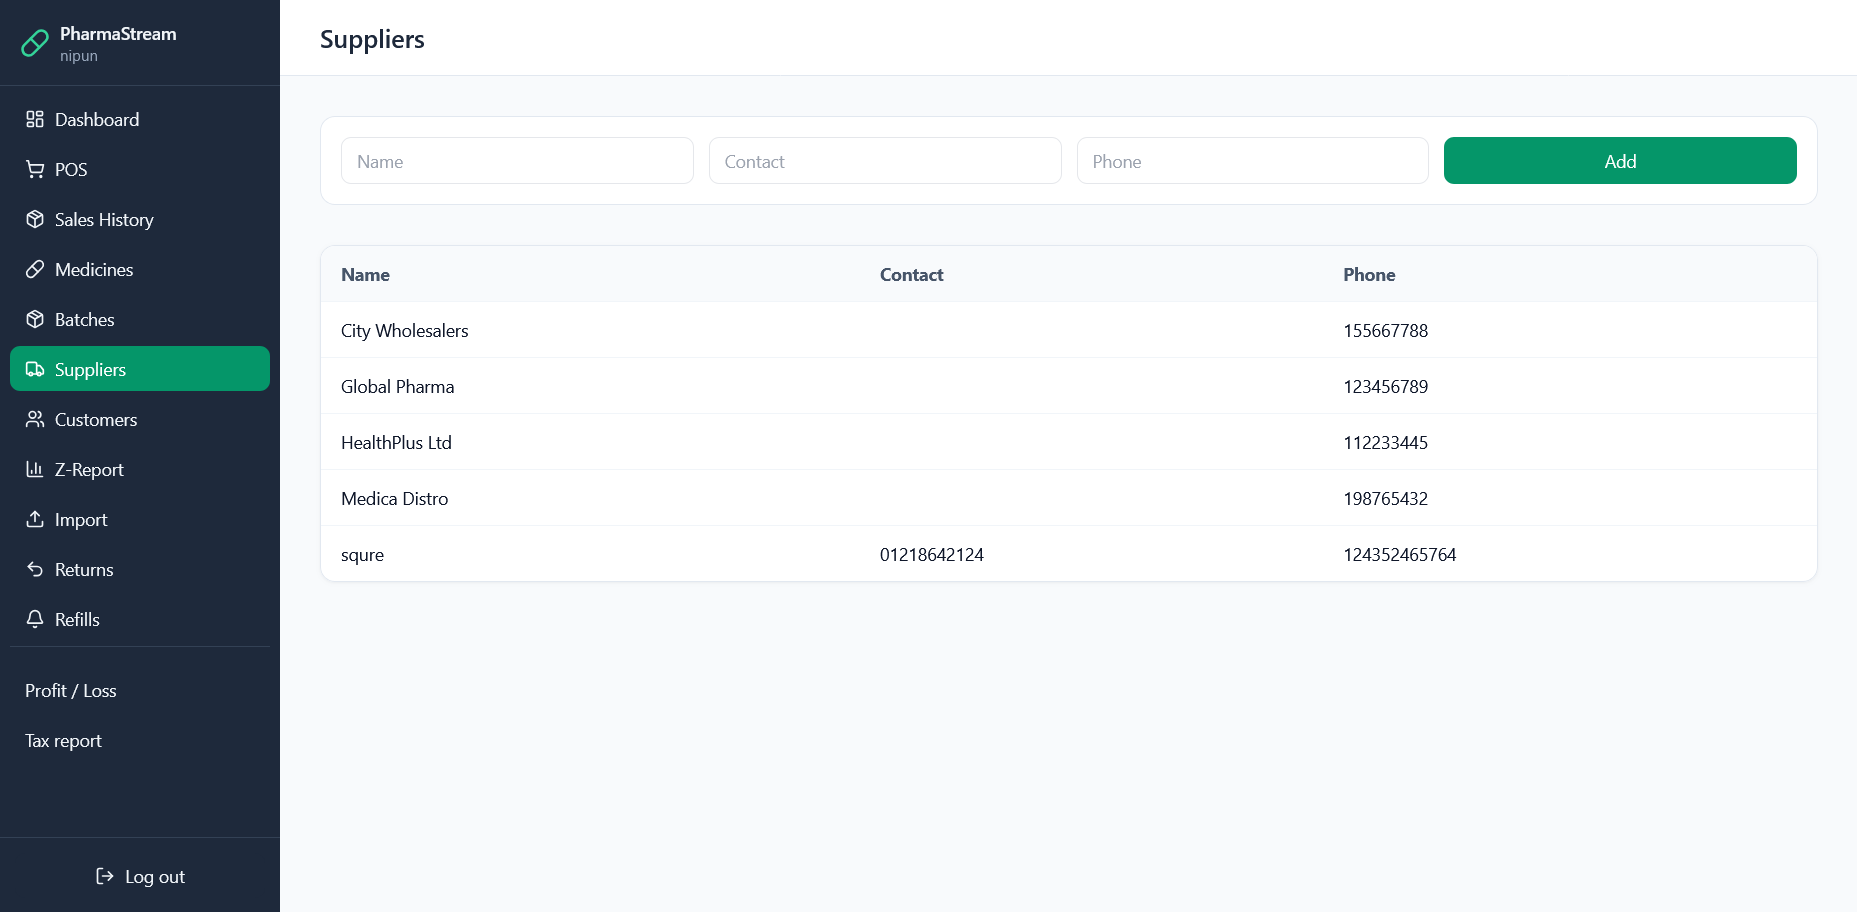Viewport: 1857px width, 912px height.
Task: Click the Import upload icon
Action: pos(35,519)
